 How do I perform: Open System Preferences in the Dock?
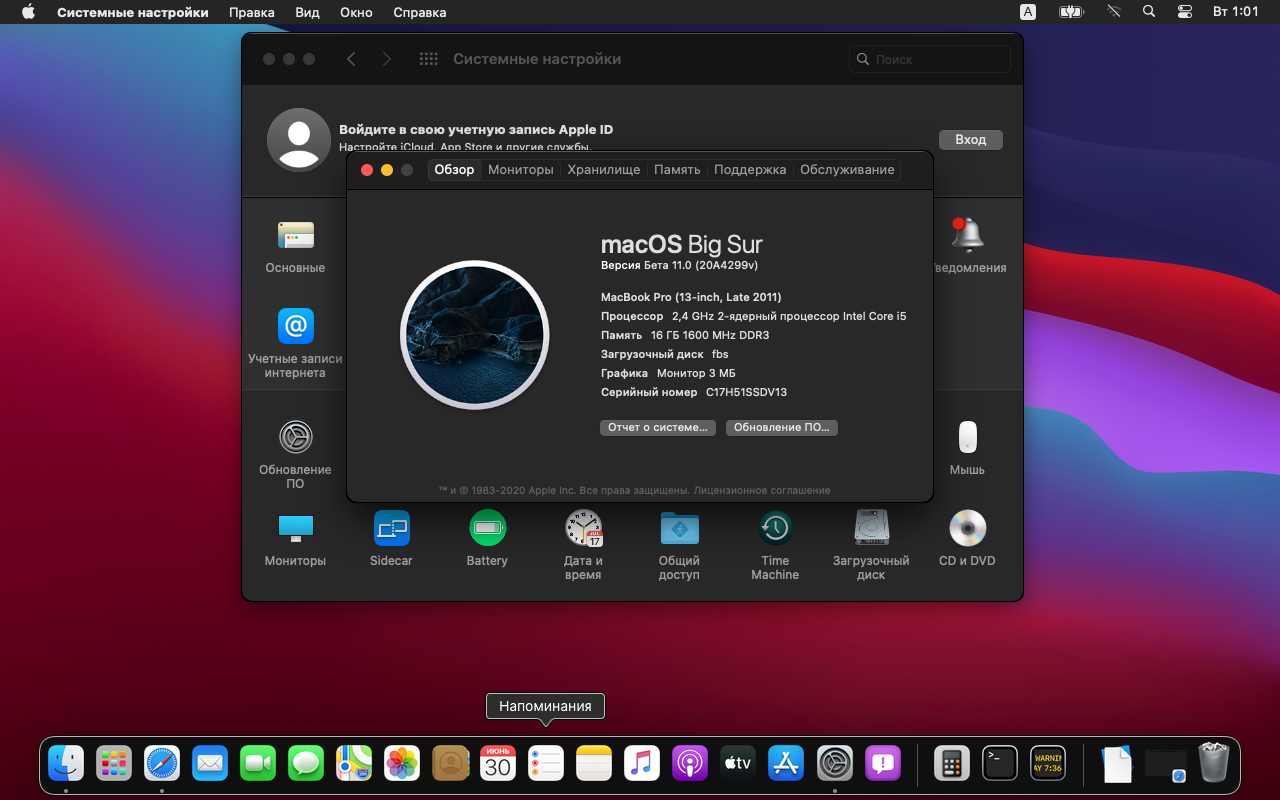coord(834,764)
